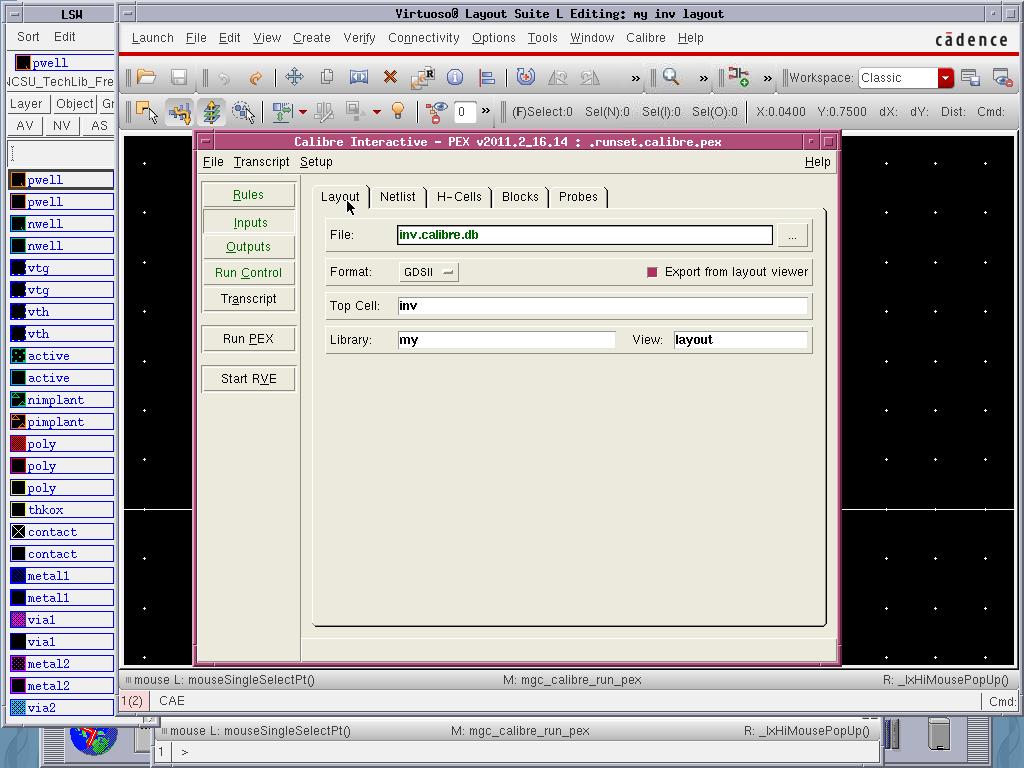This screenshot has width=1024, height=768.
Task: Select the selection box pointer tool
Action: pyautogui.click(x=147, y=112)
